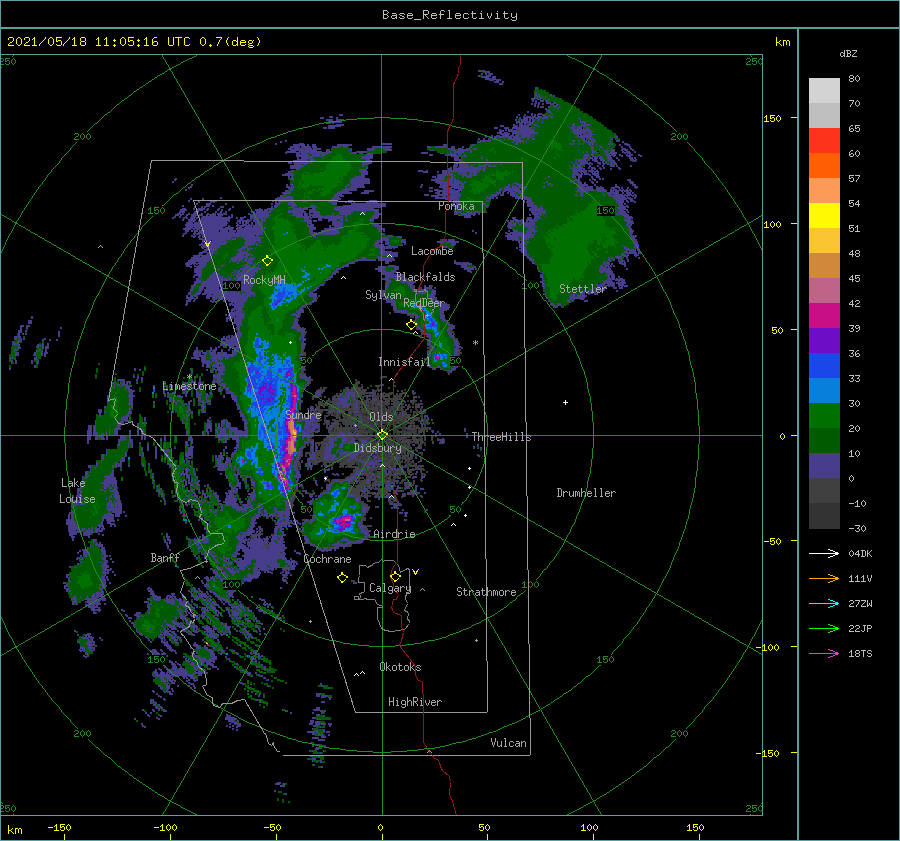Click the yellow diamond marker below RedDeer

411,325
